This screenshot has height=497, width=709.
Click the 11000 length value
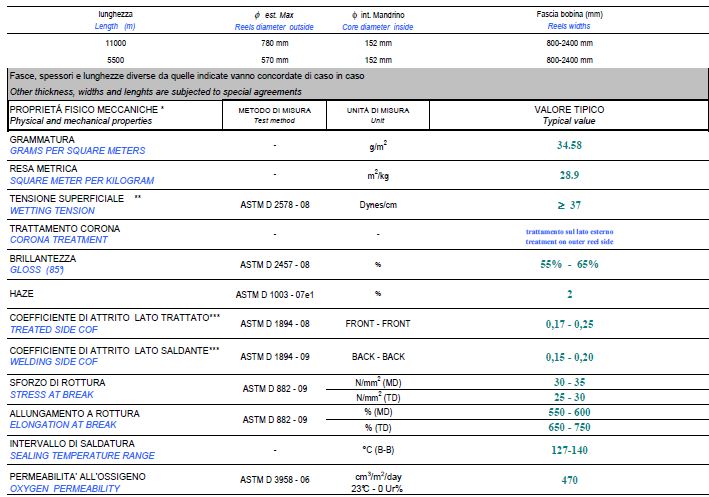coord(113,43)
